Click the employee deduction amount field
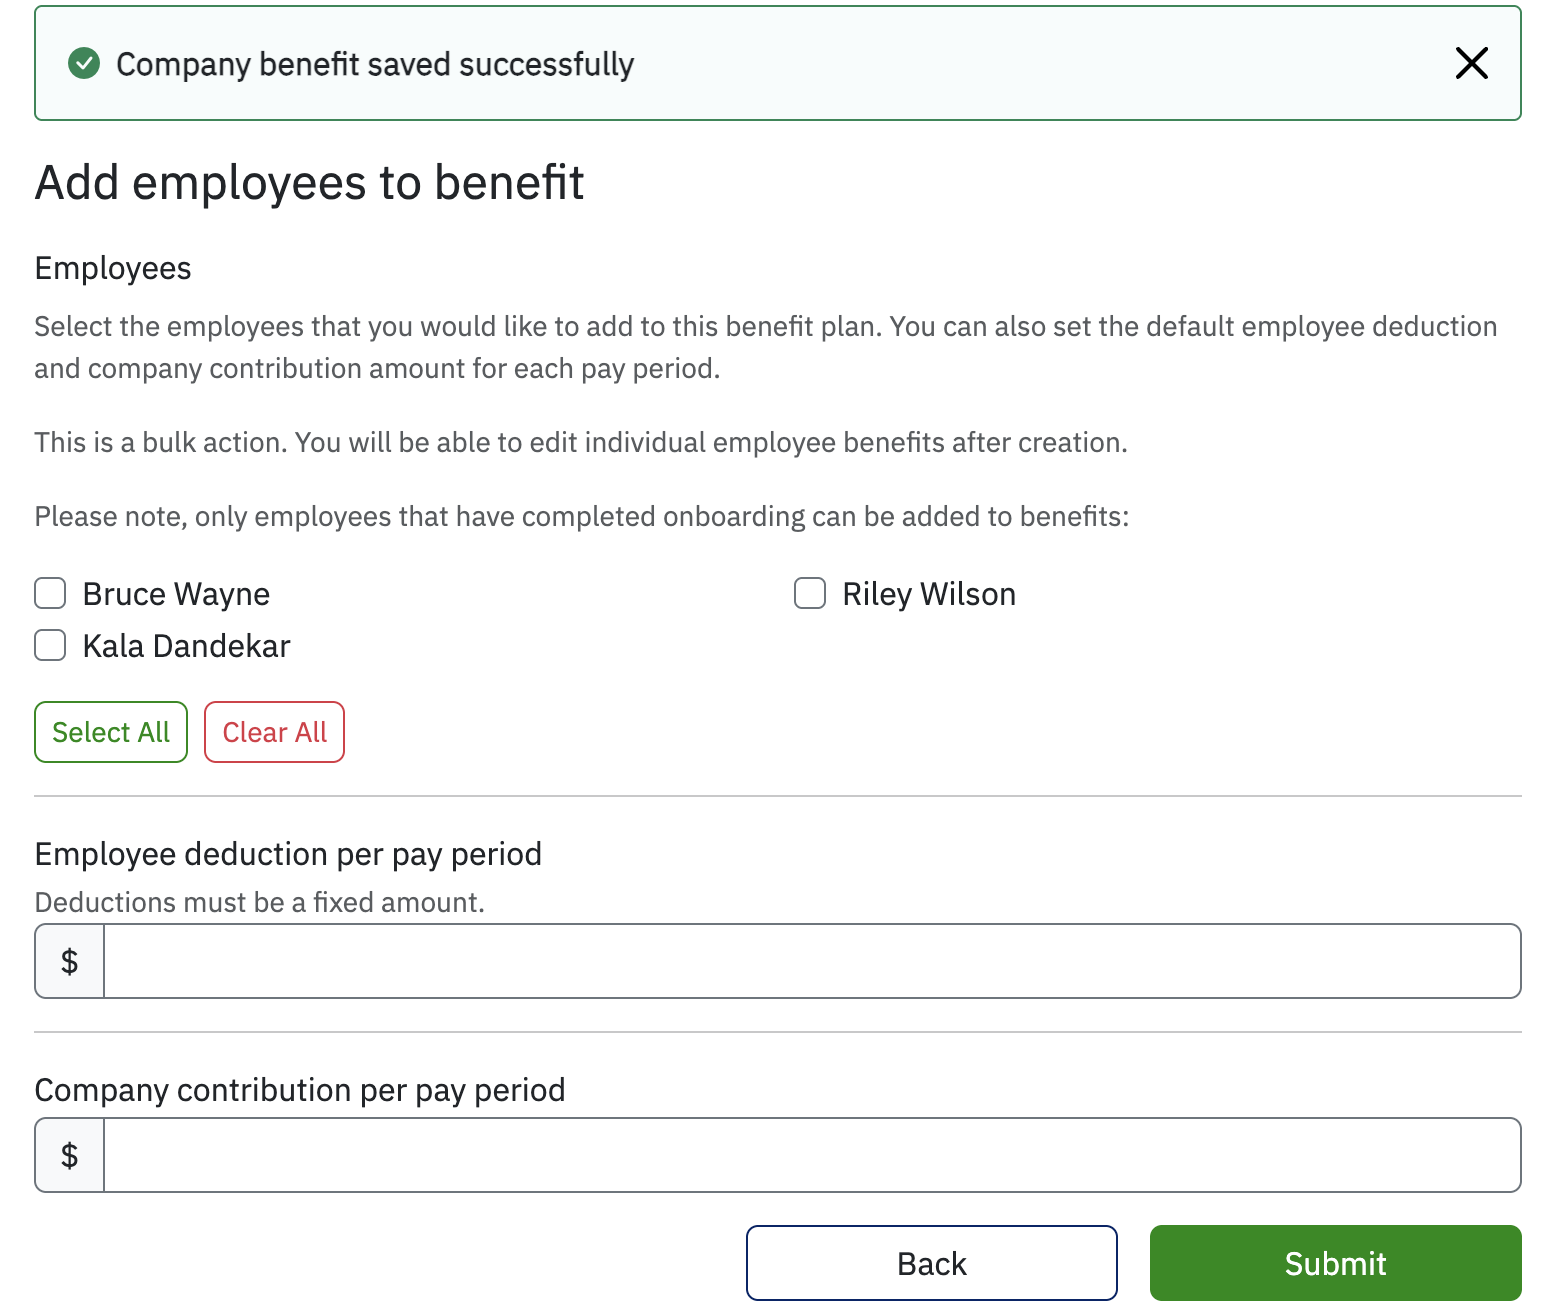The image size is (1560, 1312). coord(800,961)
